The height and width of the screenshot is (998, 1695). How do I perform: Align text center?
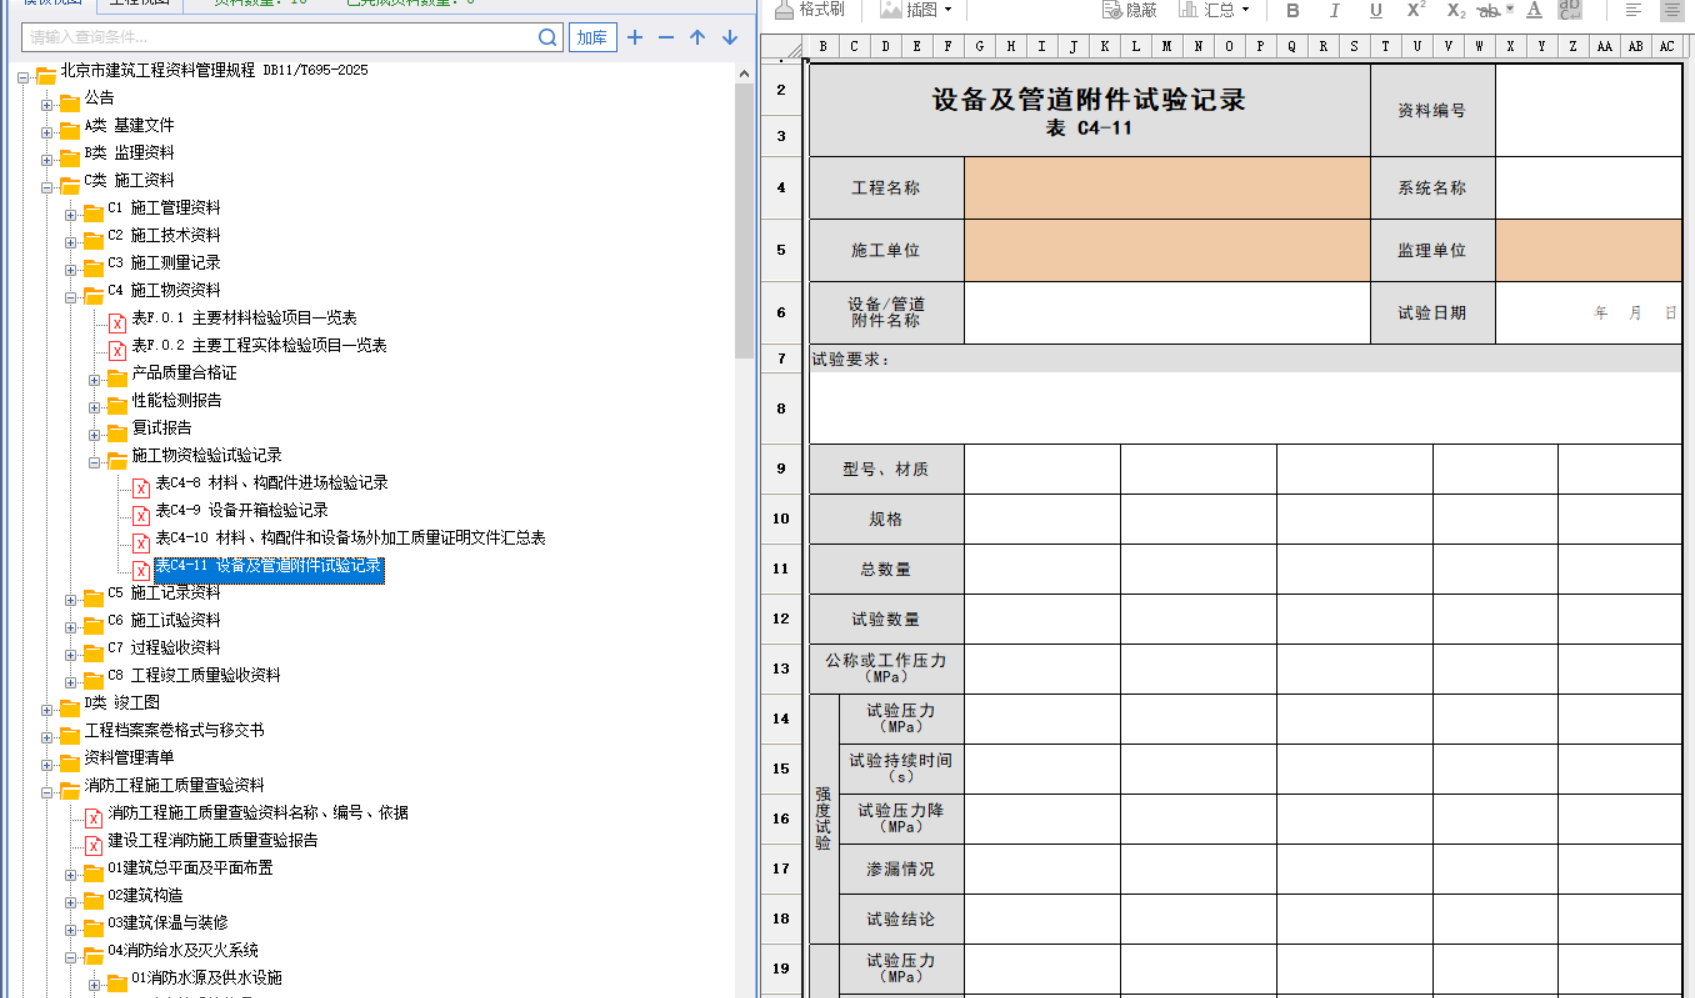1672,10
